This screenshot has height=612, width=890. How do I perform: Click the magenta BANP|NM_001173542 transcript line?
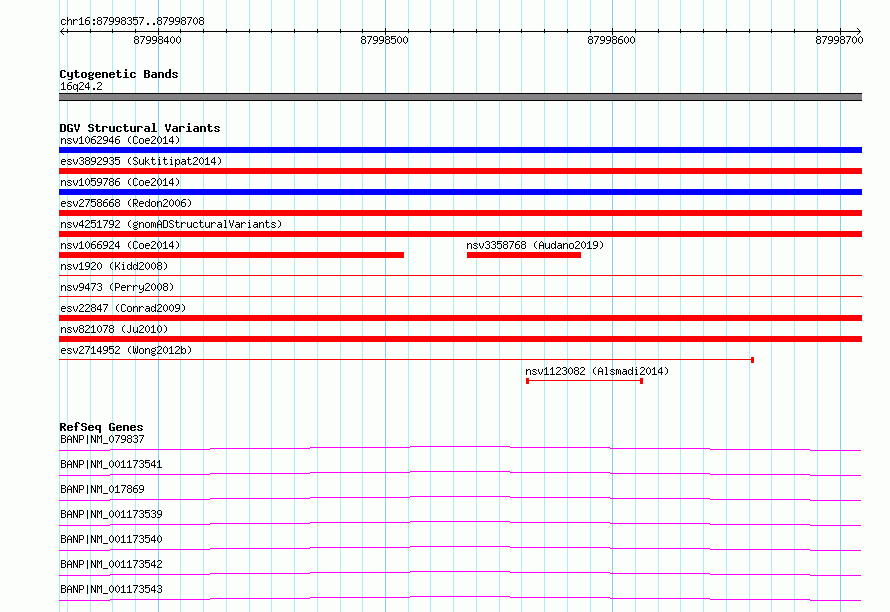pyautogui.click(x=460, y=573)
